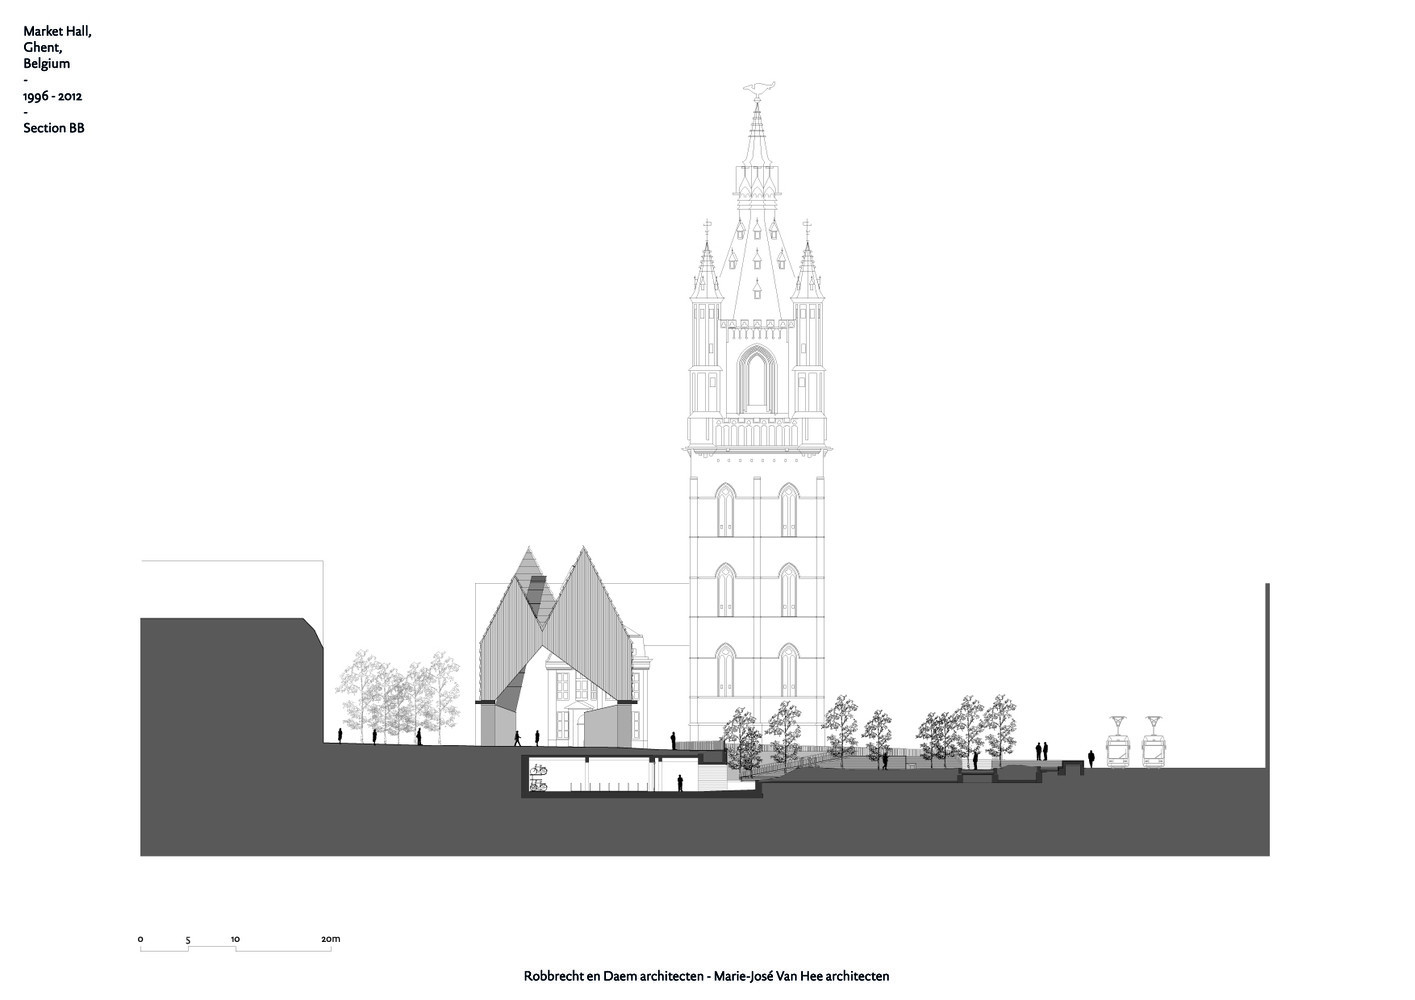1415x1000 pixels.
Task: Click the 'Section BB' label
Action: [54, 128]
